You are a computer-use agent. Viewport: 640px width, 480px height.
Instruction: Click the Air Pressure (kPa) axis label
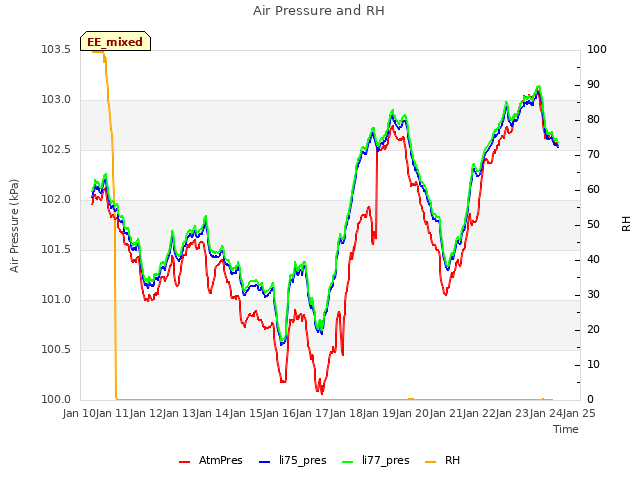click(x=14, y=225)
